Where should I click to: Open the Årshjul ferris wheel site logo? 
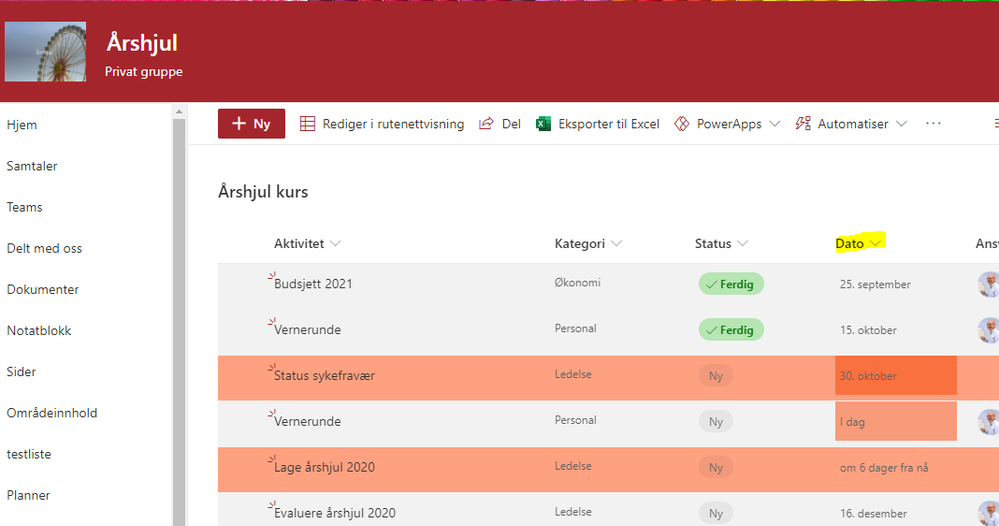tap(45, 52)
